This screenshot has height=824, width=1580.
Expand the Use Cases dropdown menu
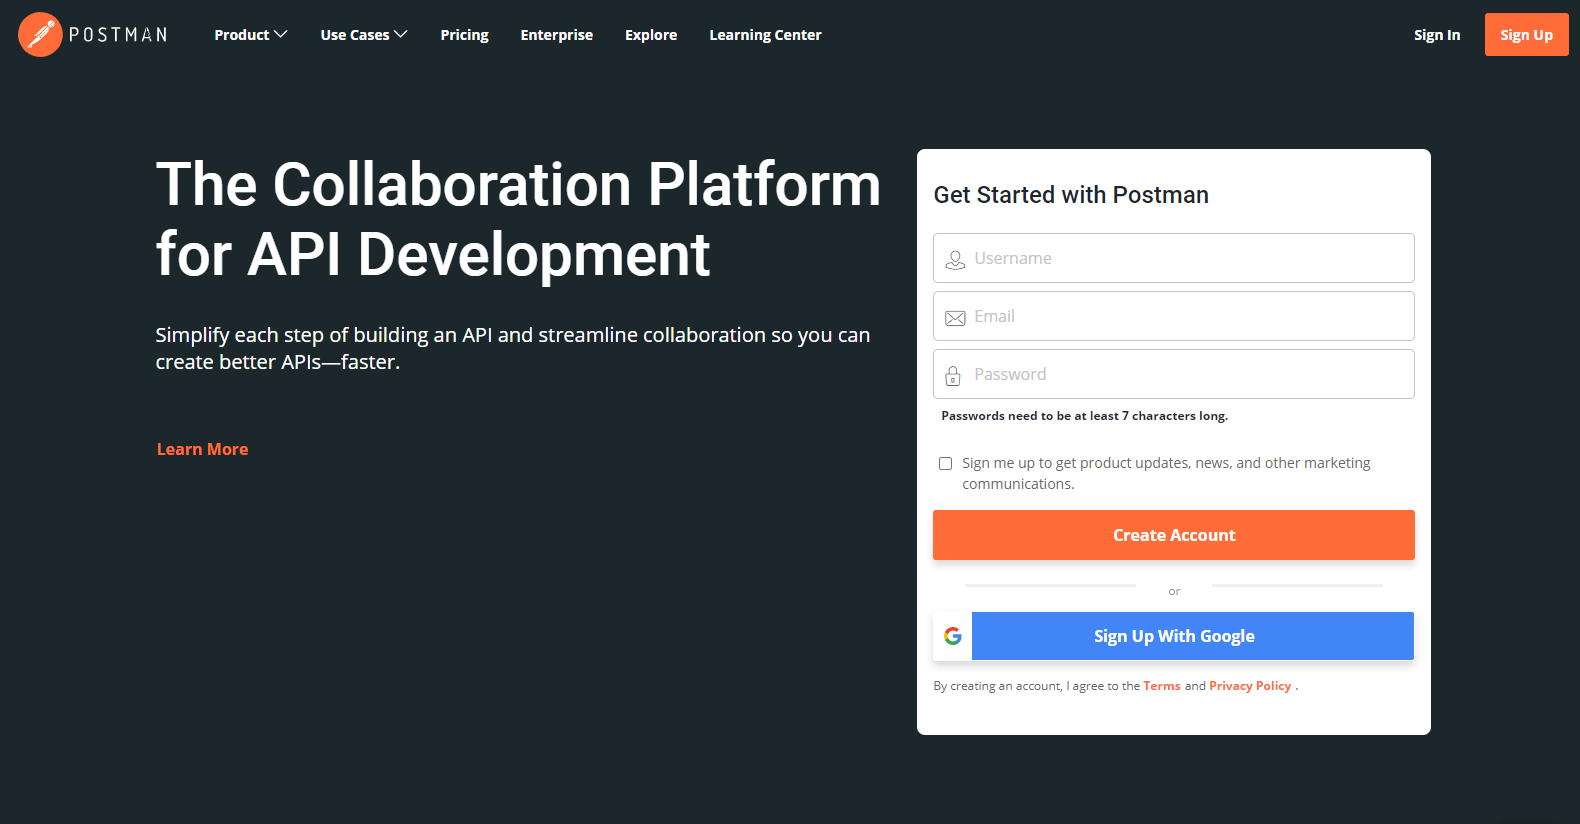tap(364, 35)
